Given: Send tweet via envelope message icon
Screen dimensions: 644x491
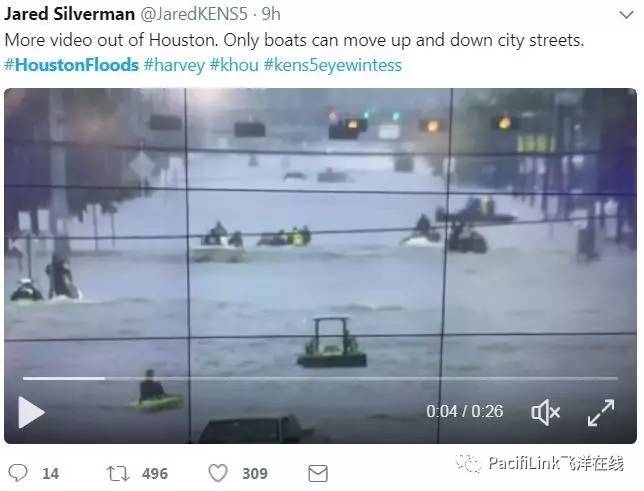Looking at the screenshot, I should (x=318, y=474).
